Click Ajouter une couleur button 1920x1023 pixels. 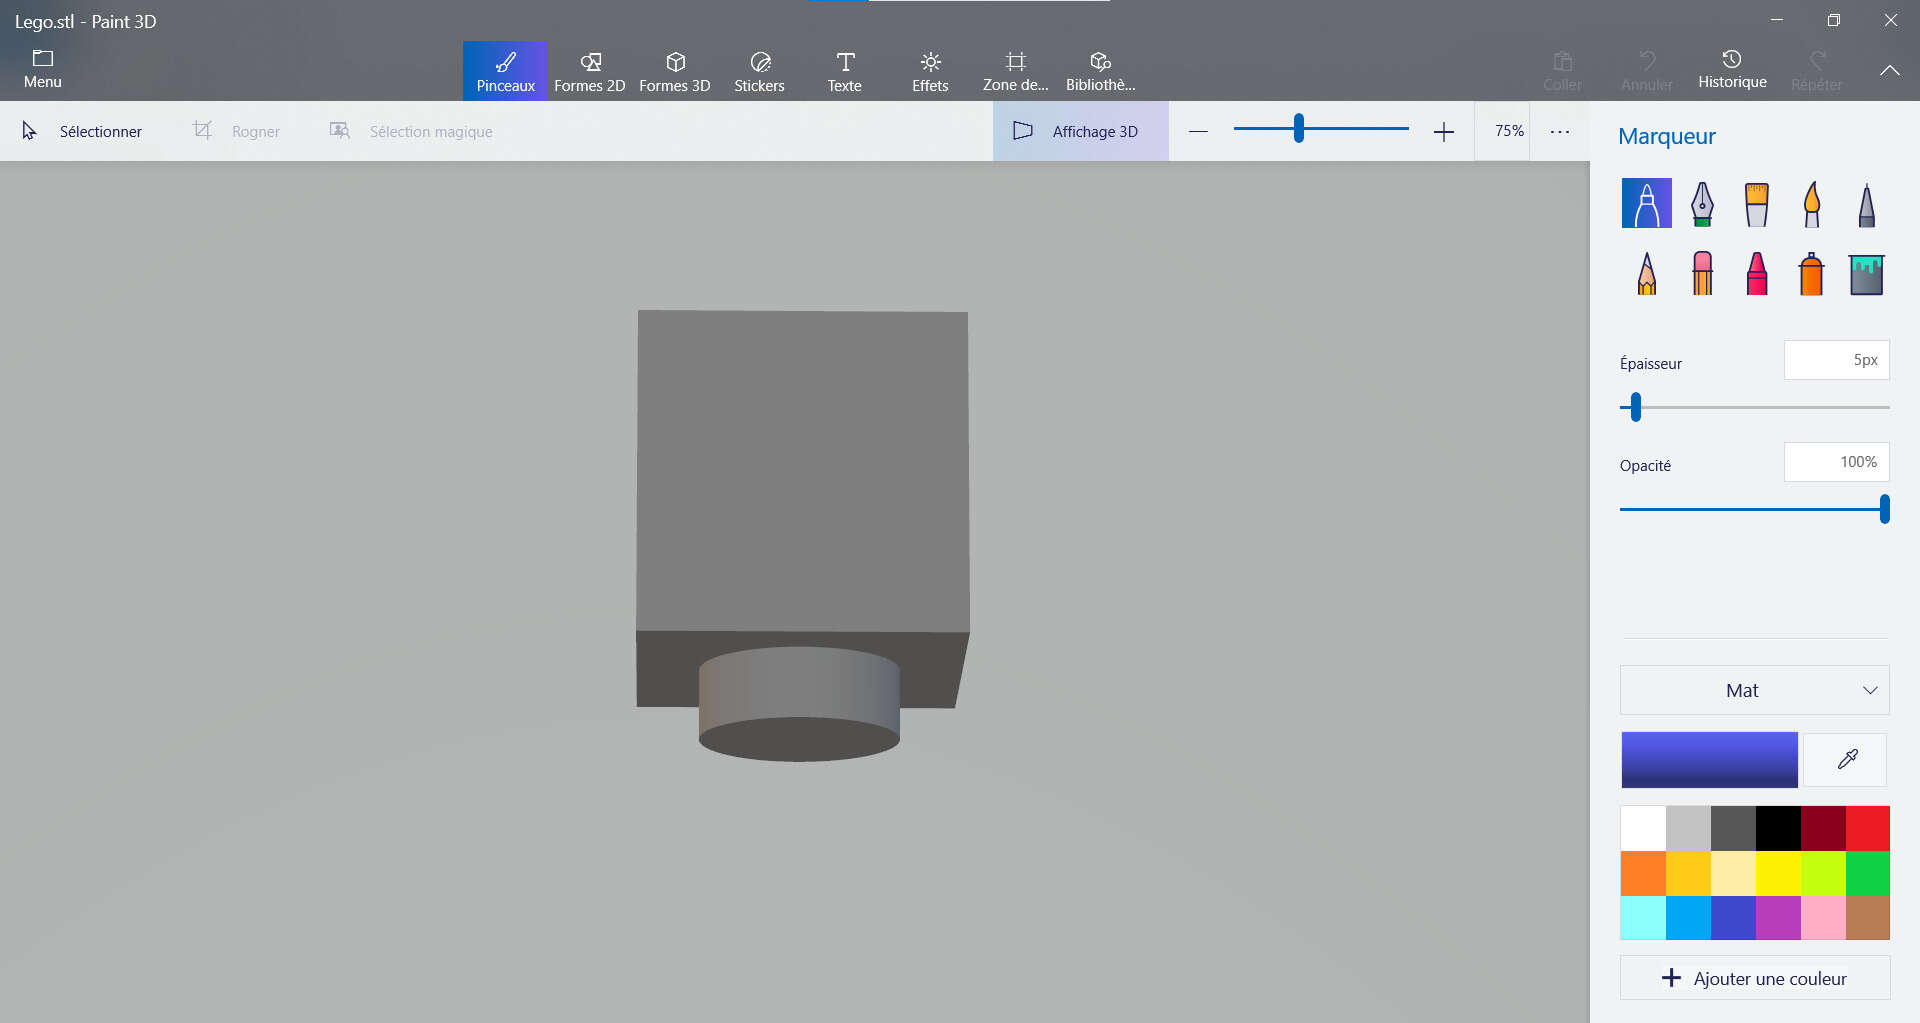(1754, 978)
